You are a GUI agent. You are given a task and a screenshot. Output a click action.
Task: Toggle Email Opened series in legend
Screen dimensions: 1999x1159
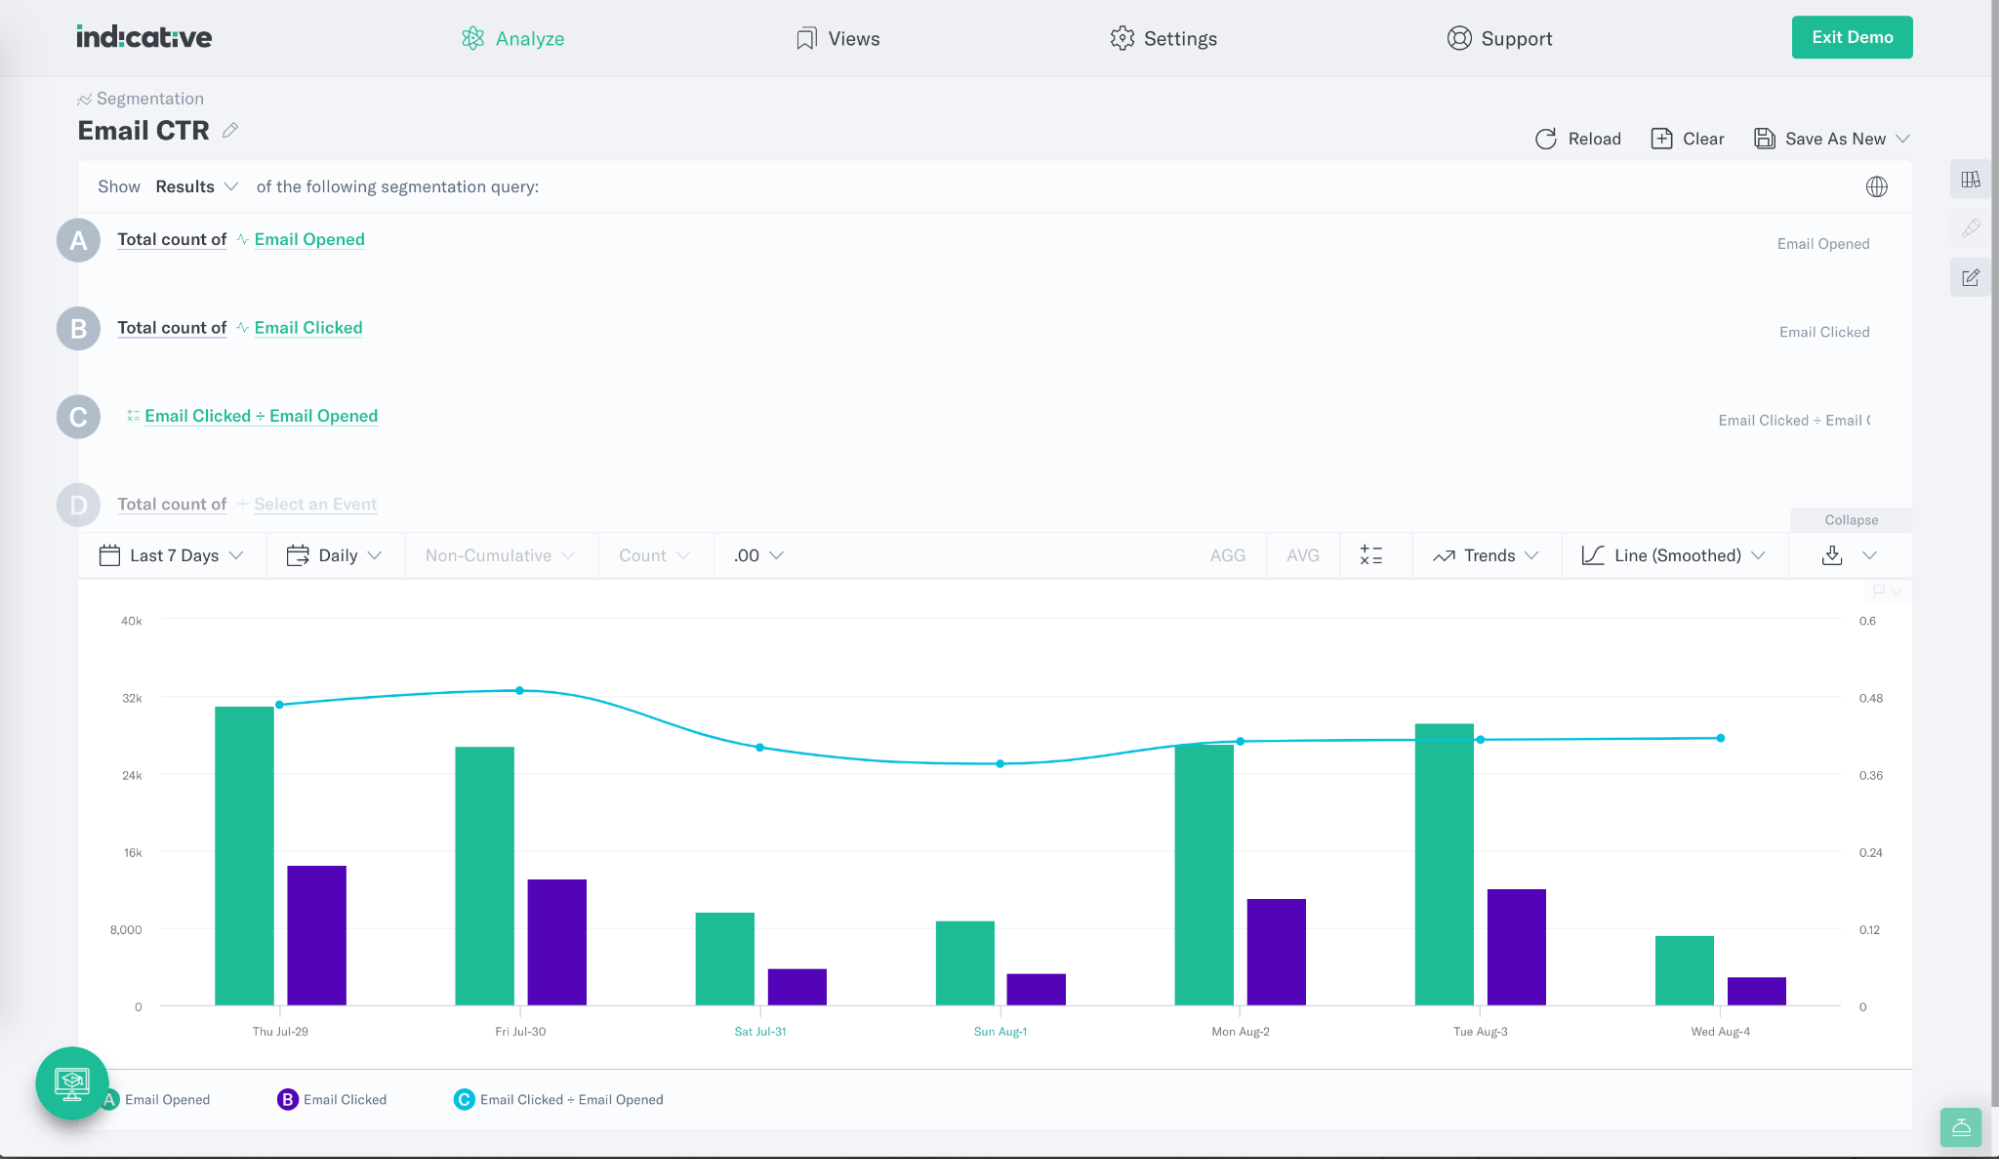pos(167,1099)
